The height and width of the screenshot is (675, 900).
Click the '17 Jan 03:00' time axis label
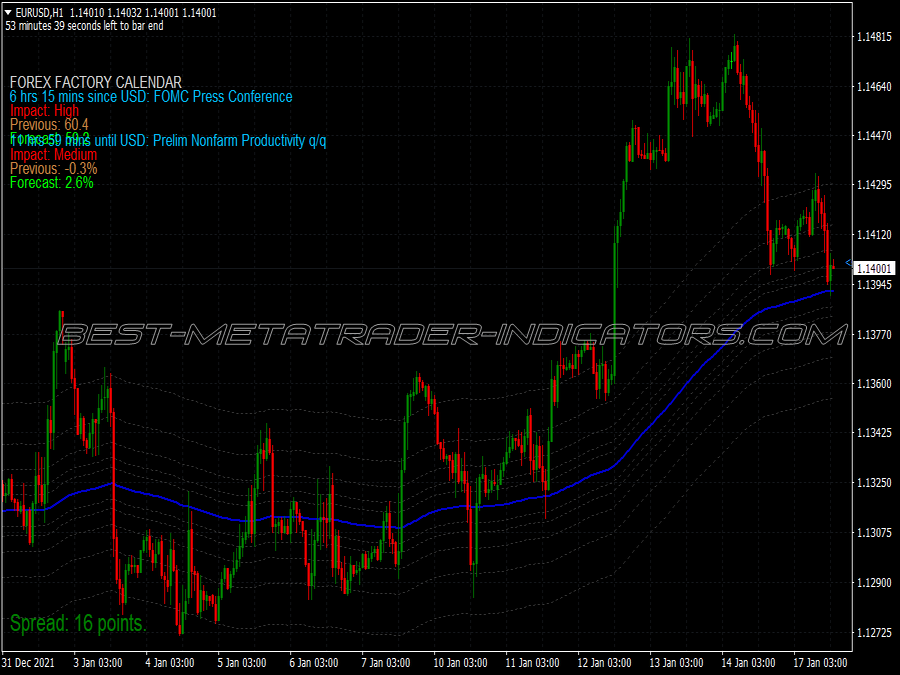click(x=821, y=662)
